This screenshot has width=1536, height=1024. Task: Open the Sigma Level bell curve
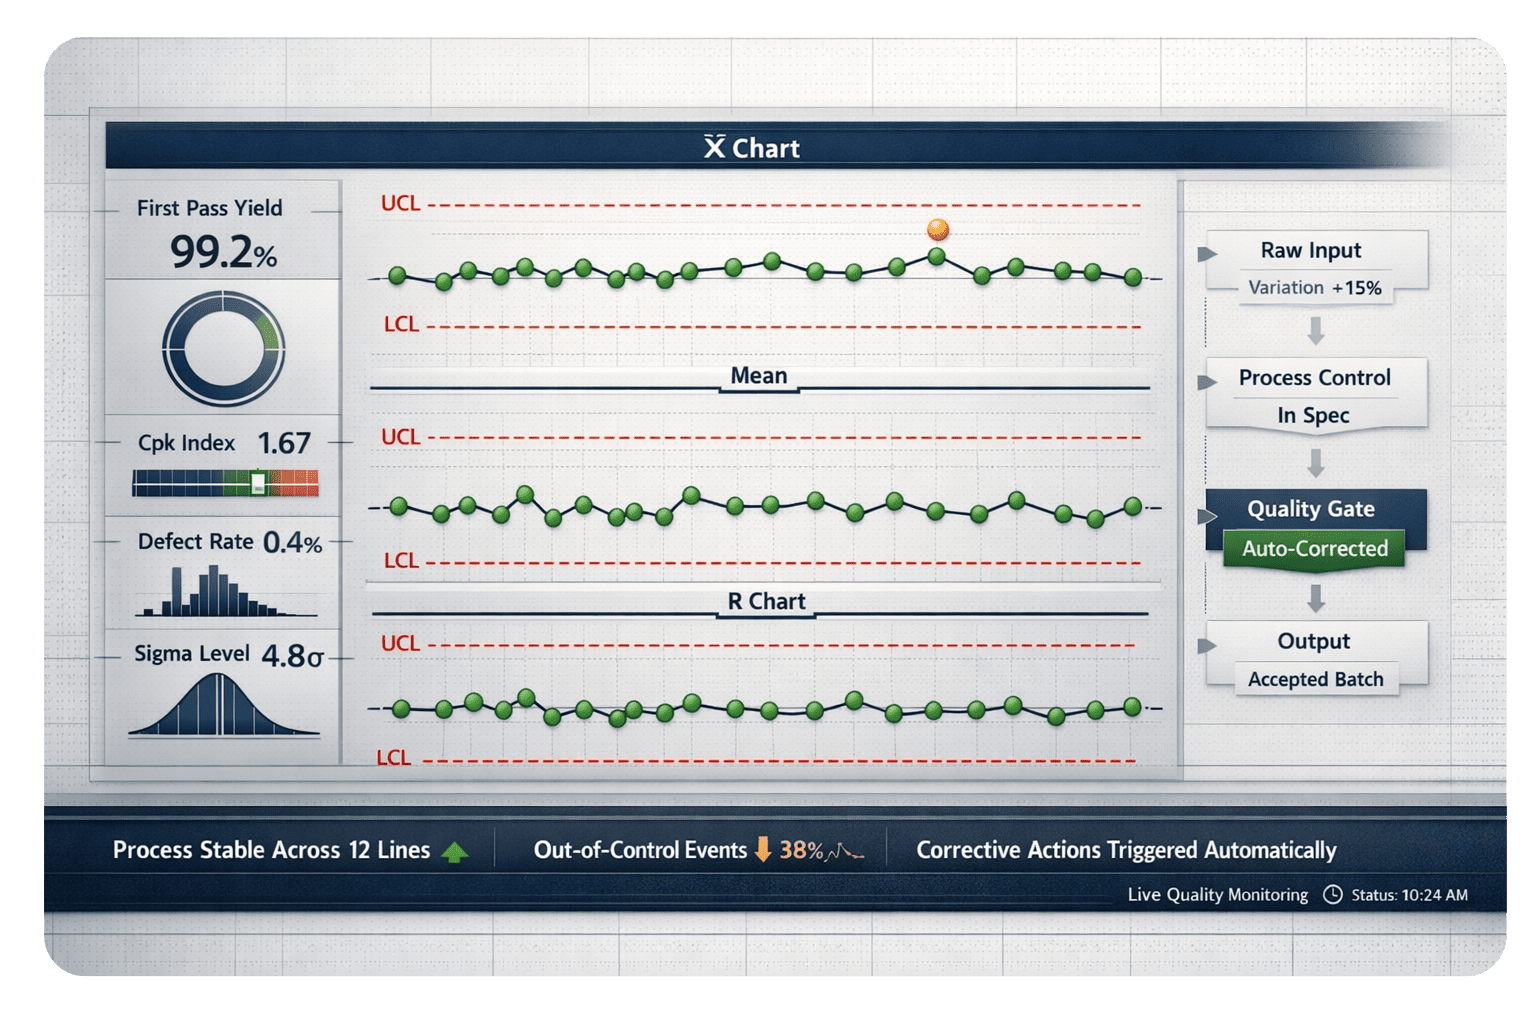224,705
